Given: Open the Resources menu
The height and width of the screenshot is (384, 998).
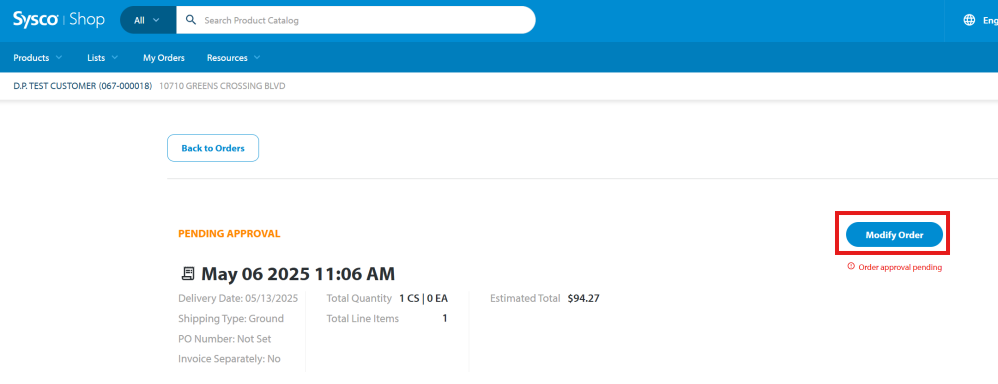Looking at the screenshot, I should pyautogui.click(x=227, y=57).
